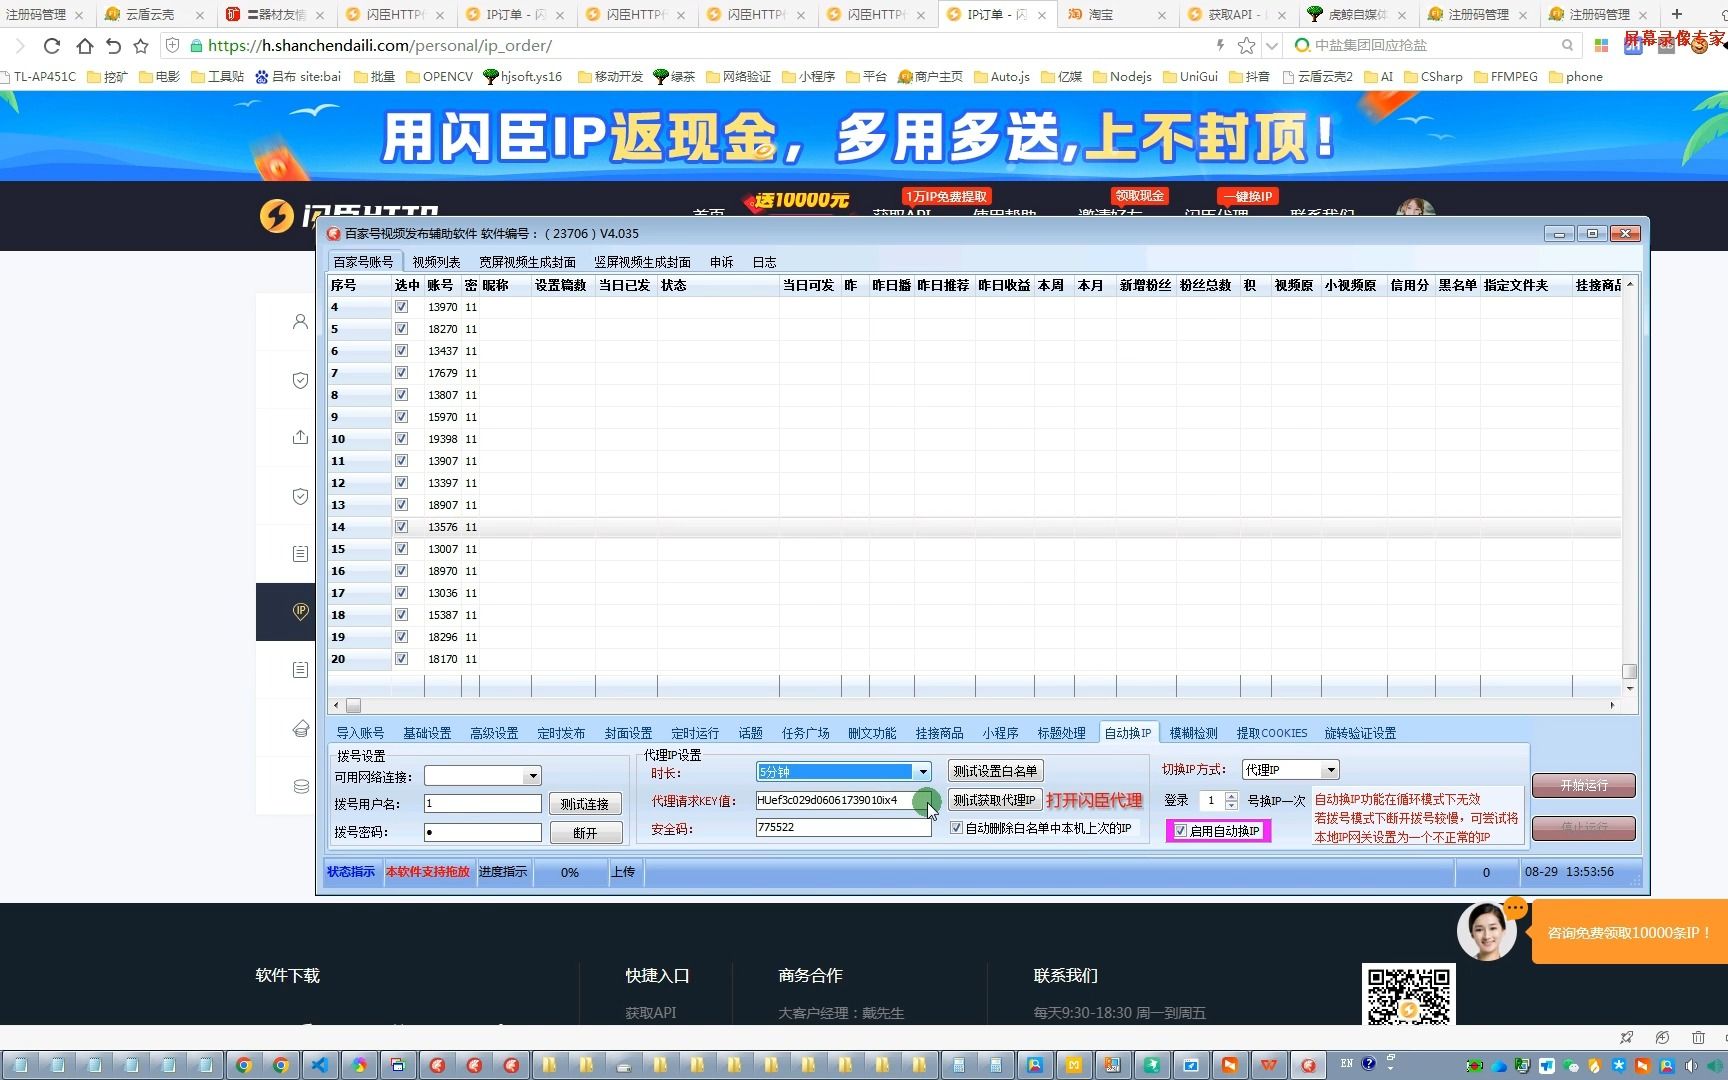Open user profile icon in website sidebar
Viewport: 1728px width, 1080px height.
point(300,322)
